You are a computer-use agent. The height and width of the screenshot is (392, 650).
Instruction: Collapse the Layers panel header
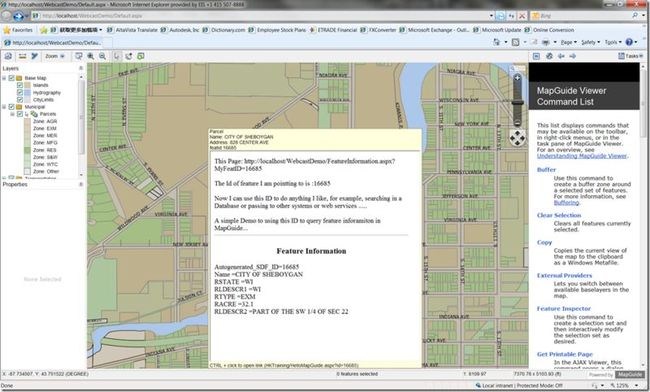81,68
